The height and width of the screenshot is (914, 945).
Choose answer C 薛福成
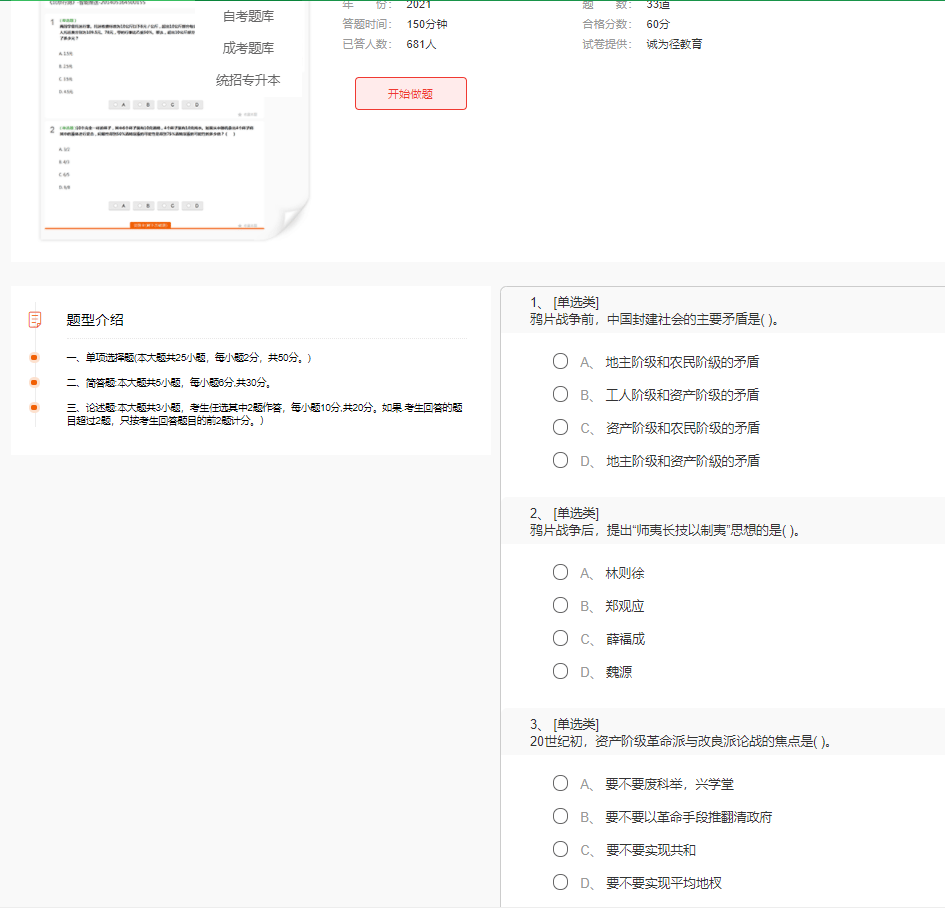(x=560, y=639)
